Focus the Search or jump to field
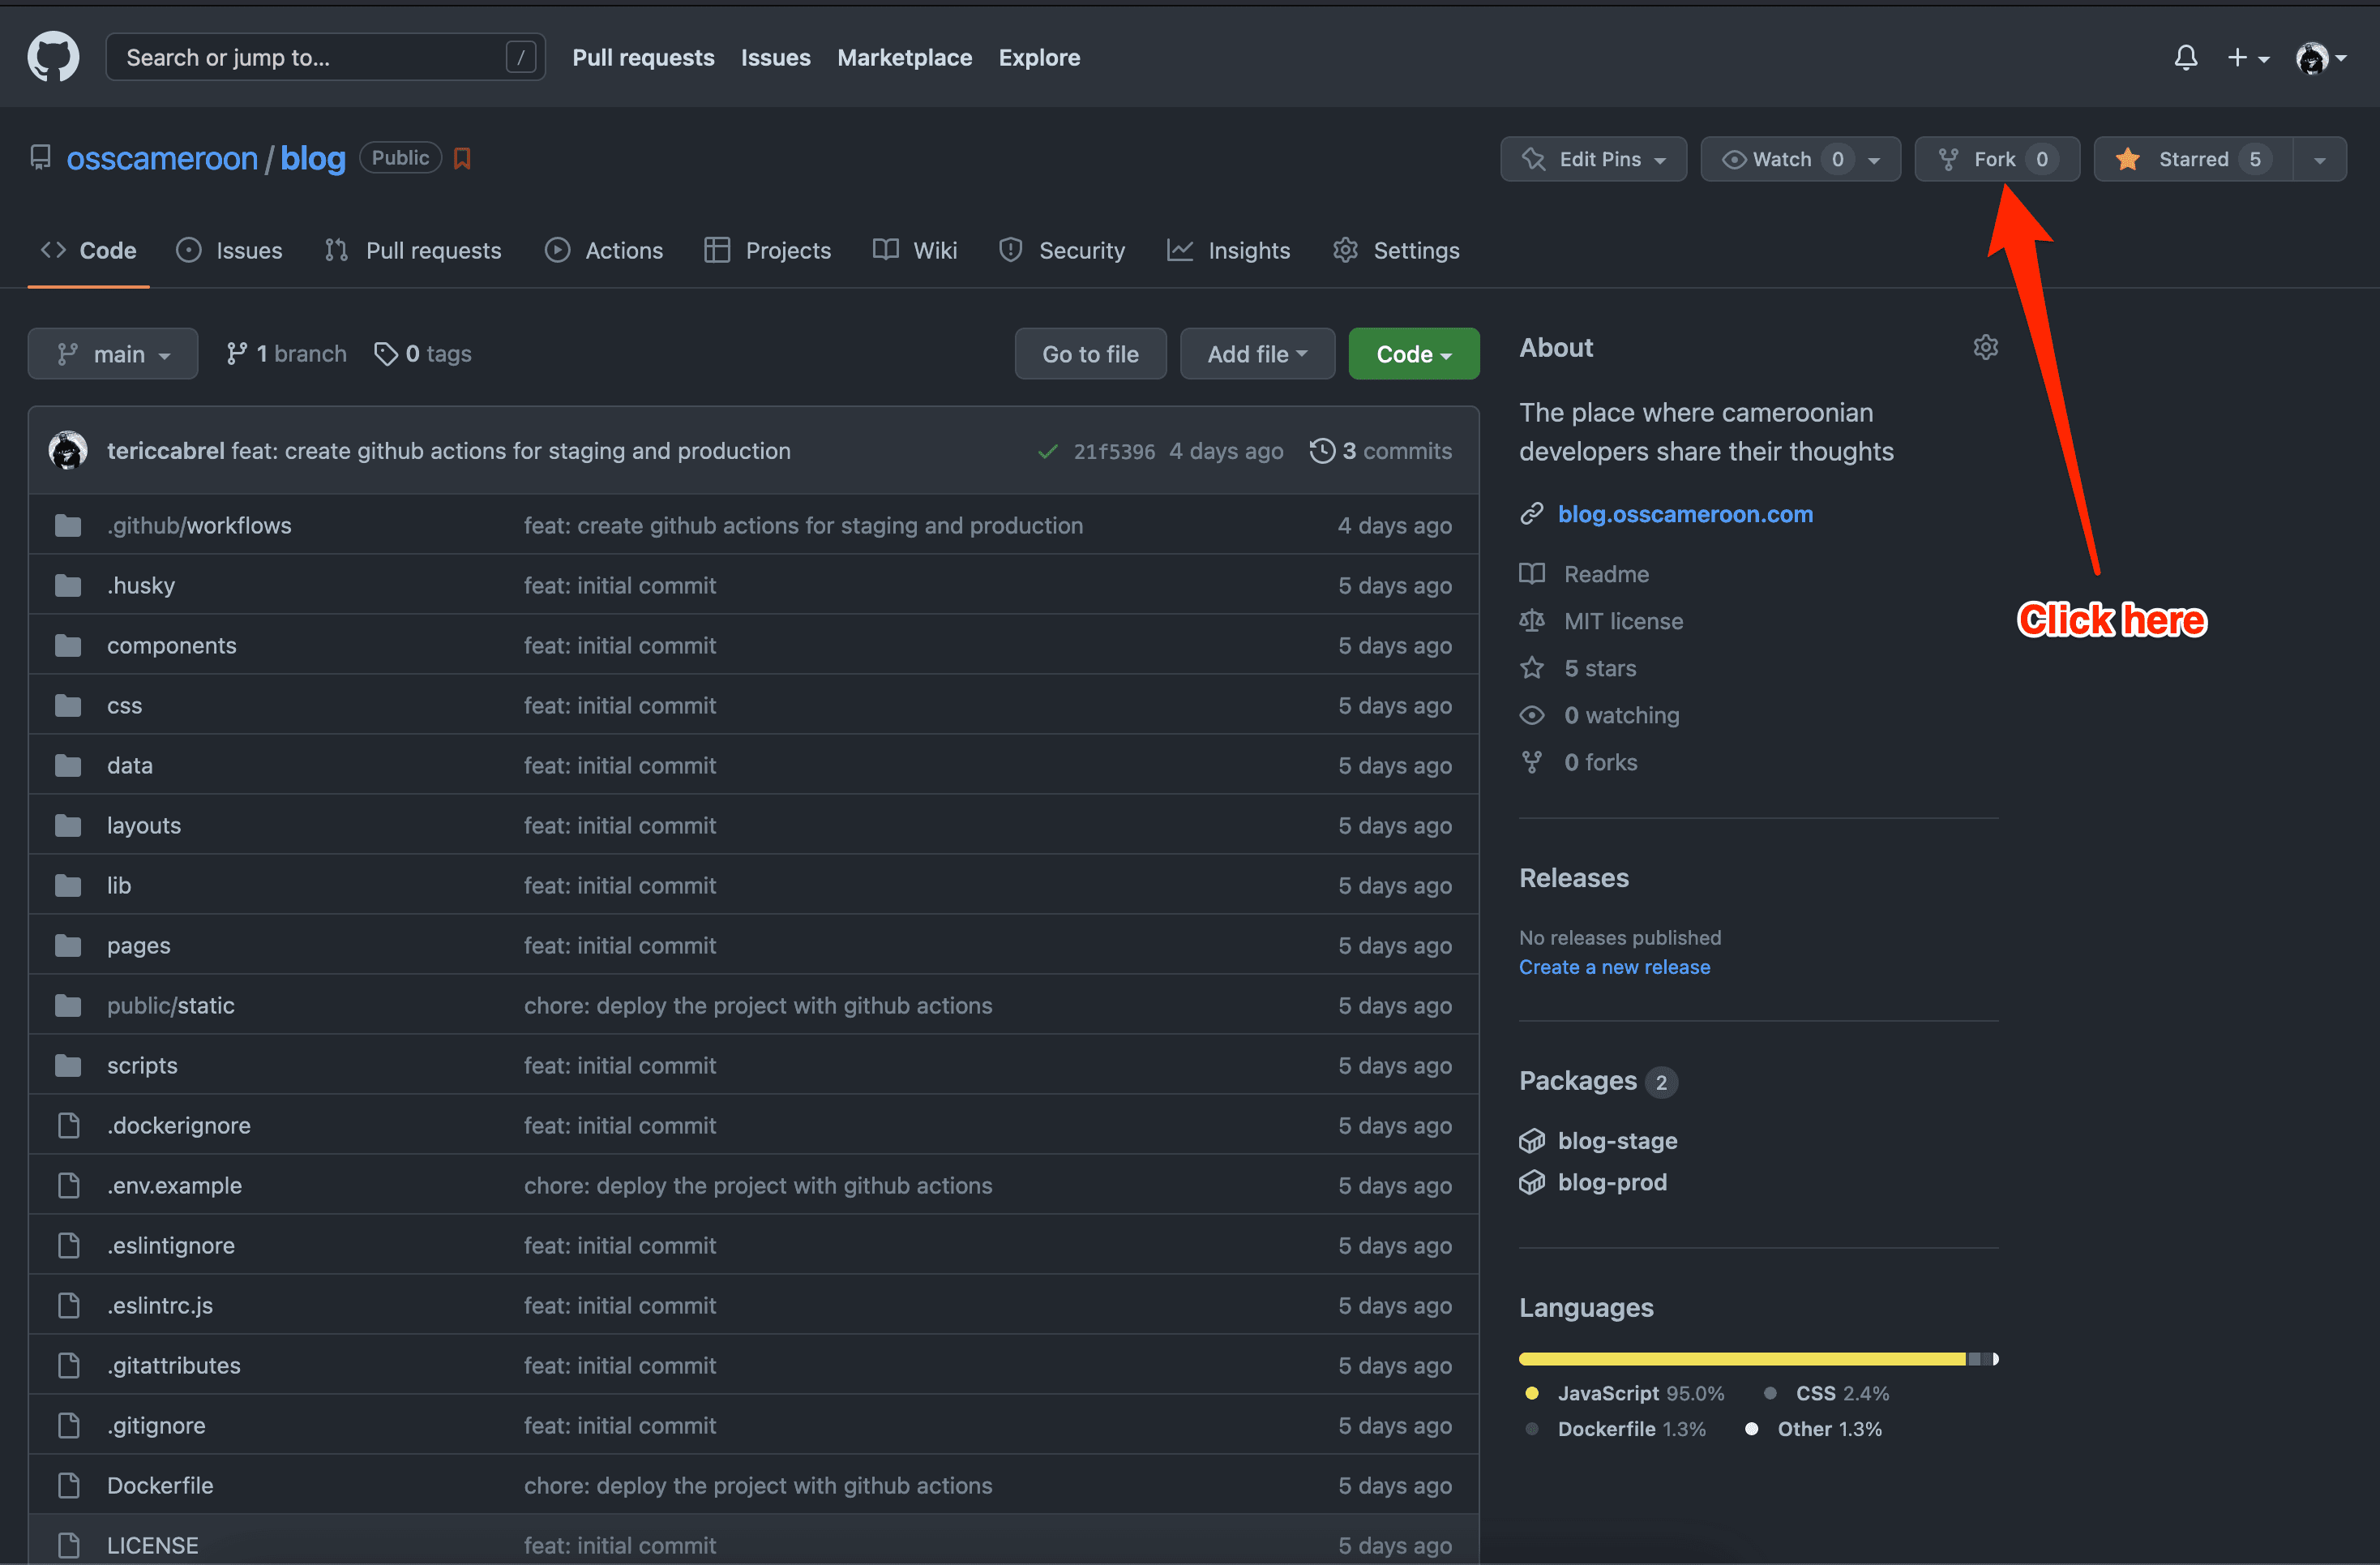The height and width of the screenshot is (1565, 2380). (x=325, y=57)
